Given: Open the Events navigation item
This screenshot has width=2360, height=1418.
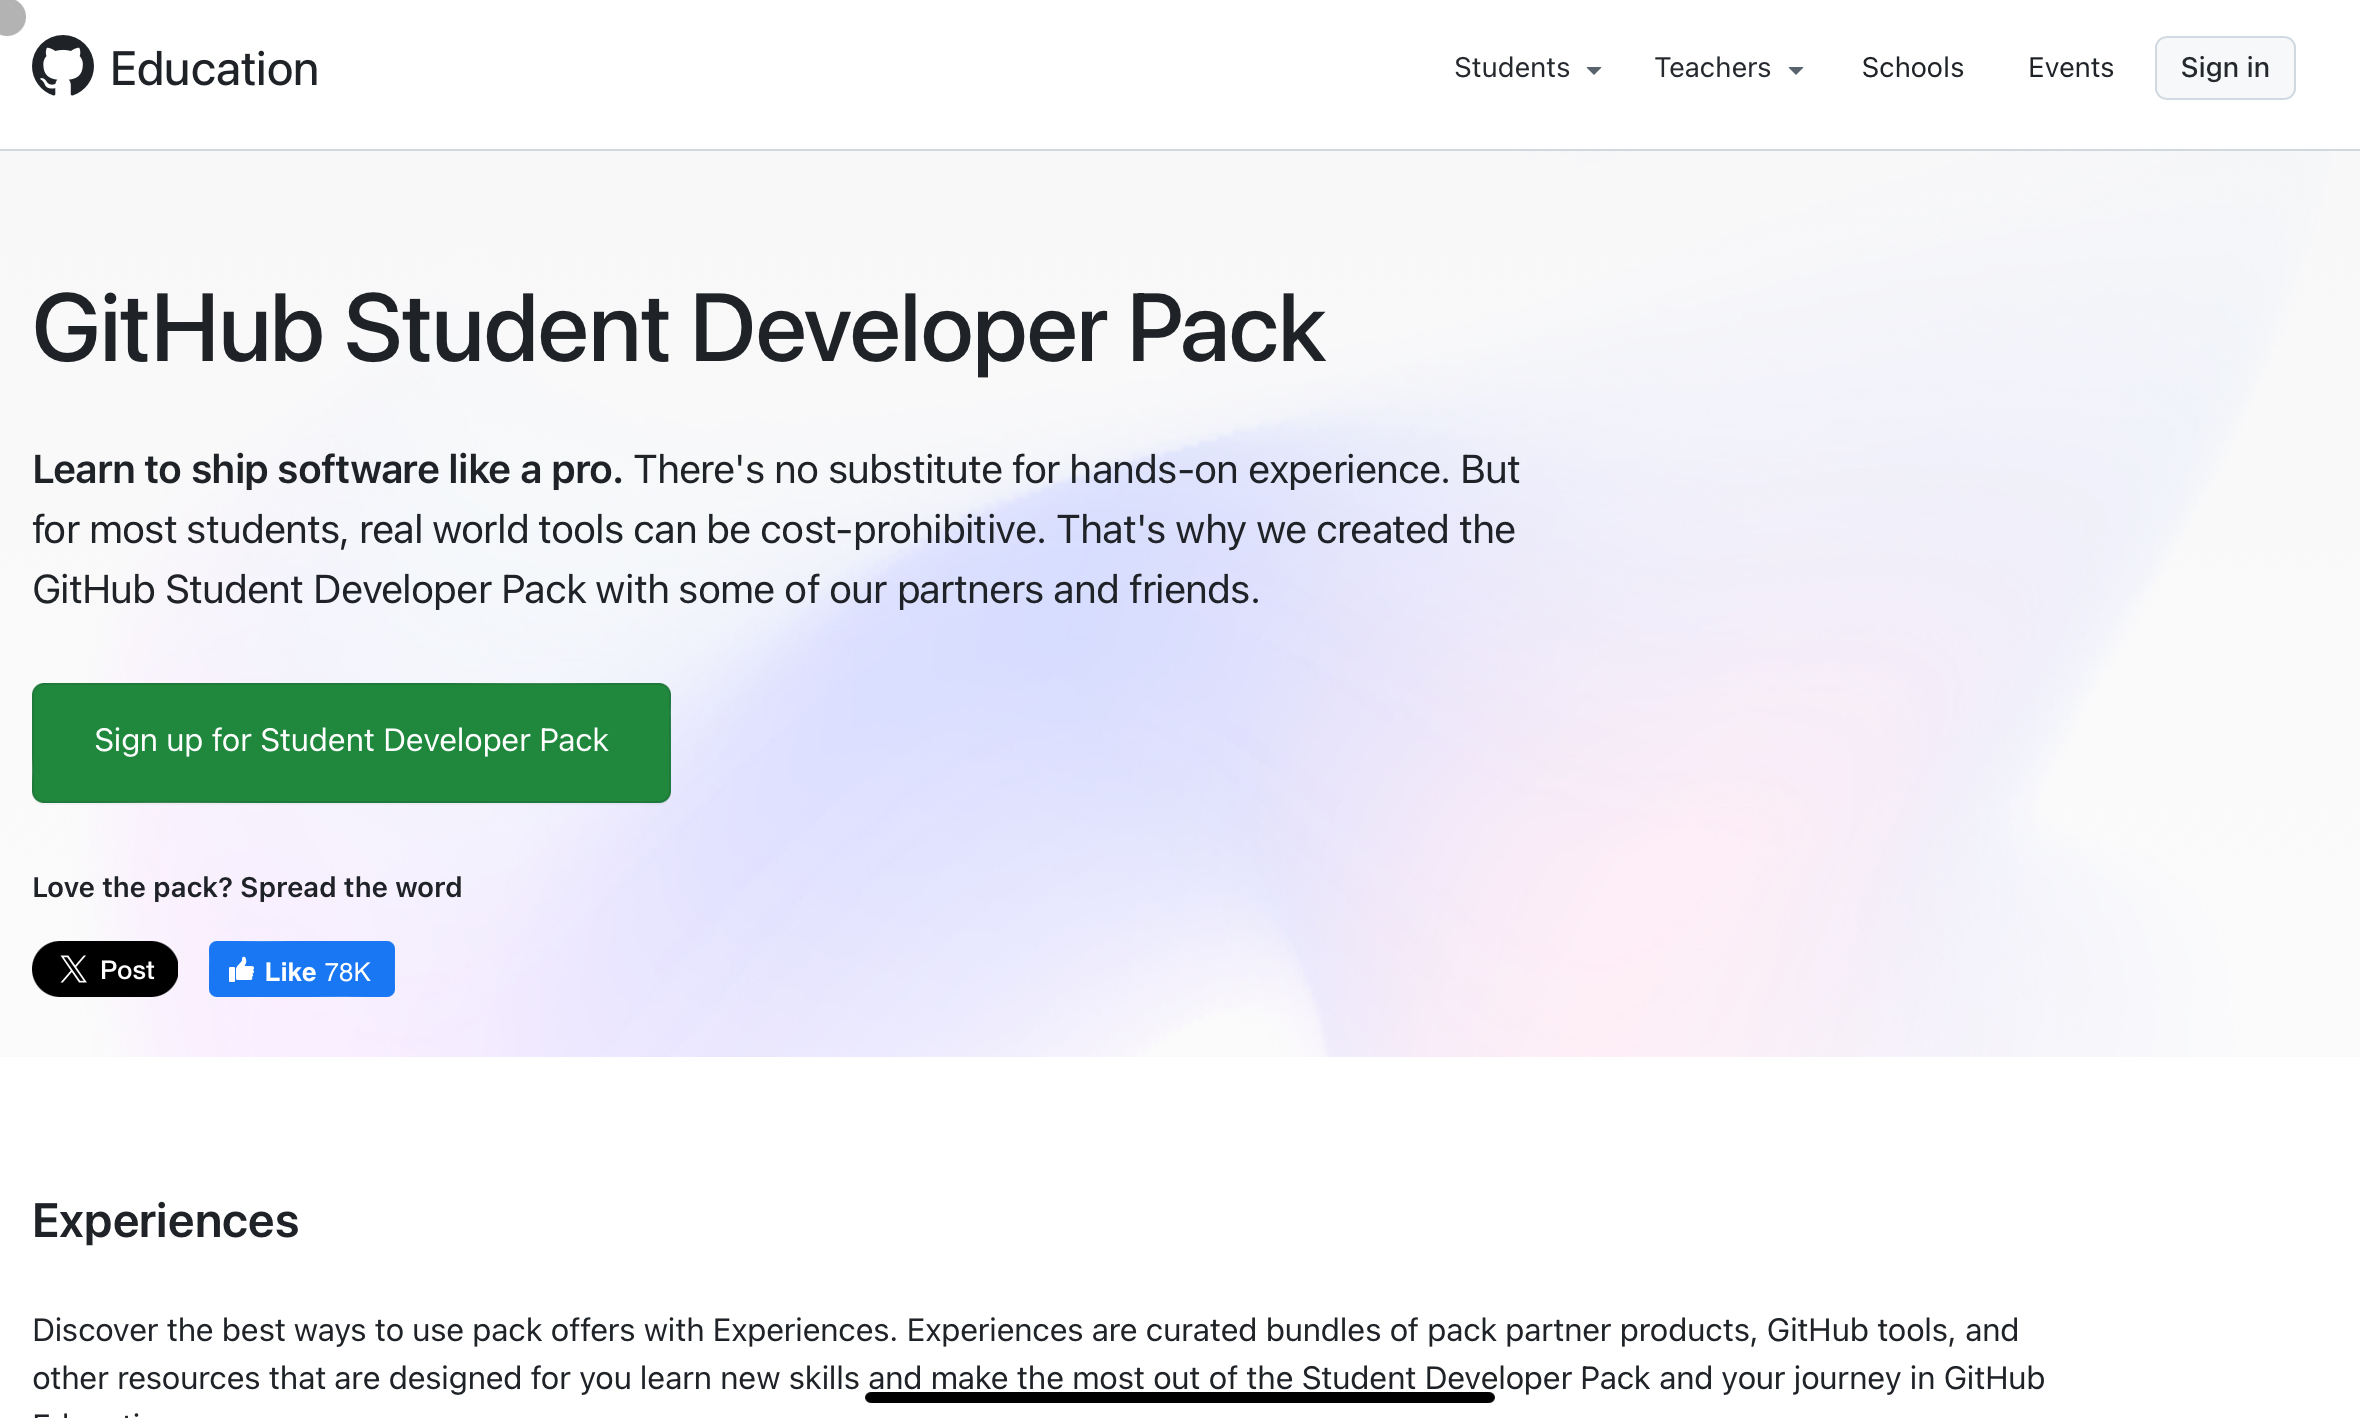Looking at the screenshot, I should pyautogui.click(x=2070, y=67).
